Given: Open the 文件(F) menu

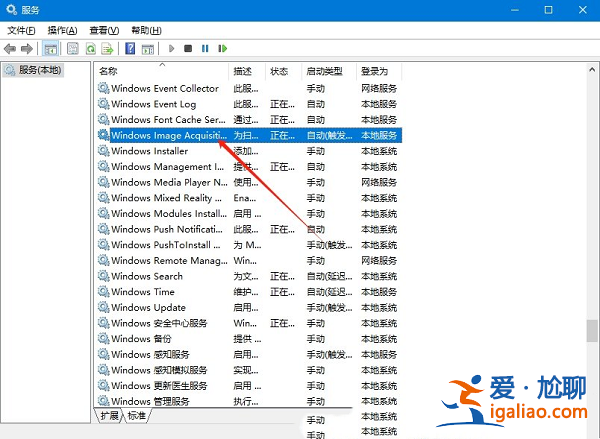Looking at the screenshot, I should pyautogui.click(x=21, y=30).
